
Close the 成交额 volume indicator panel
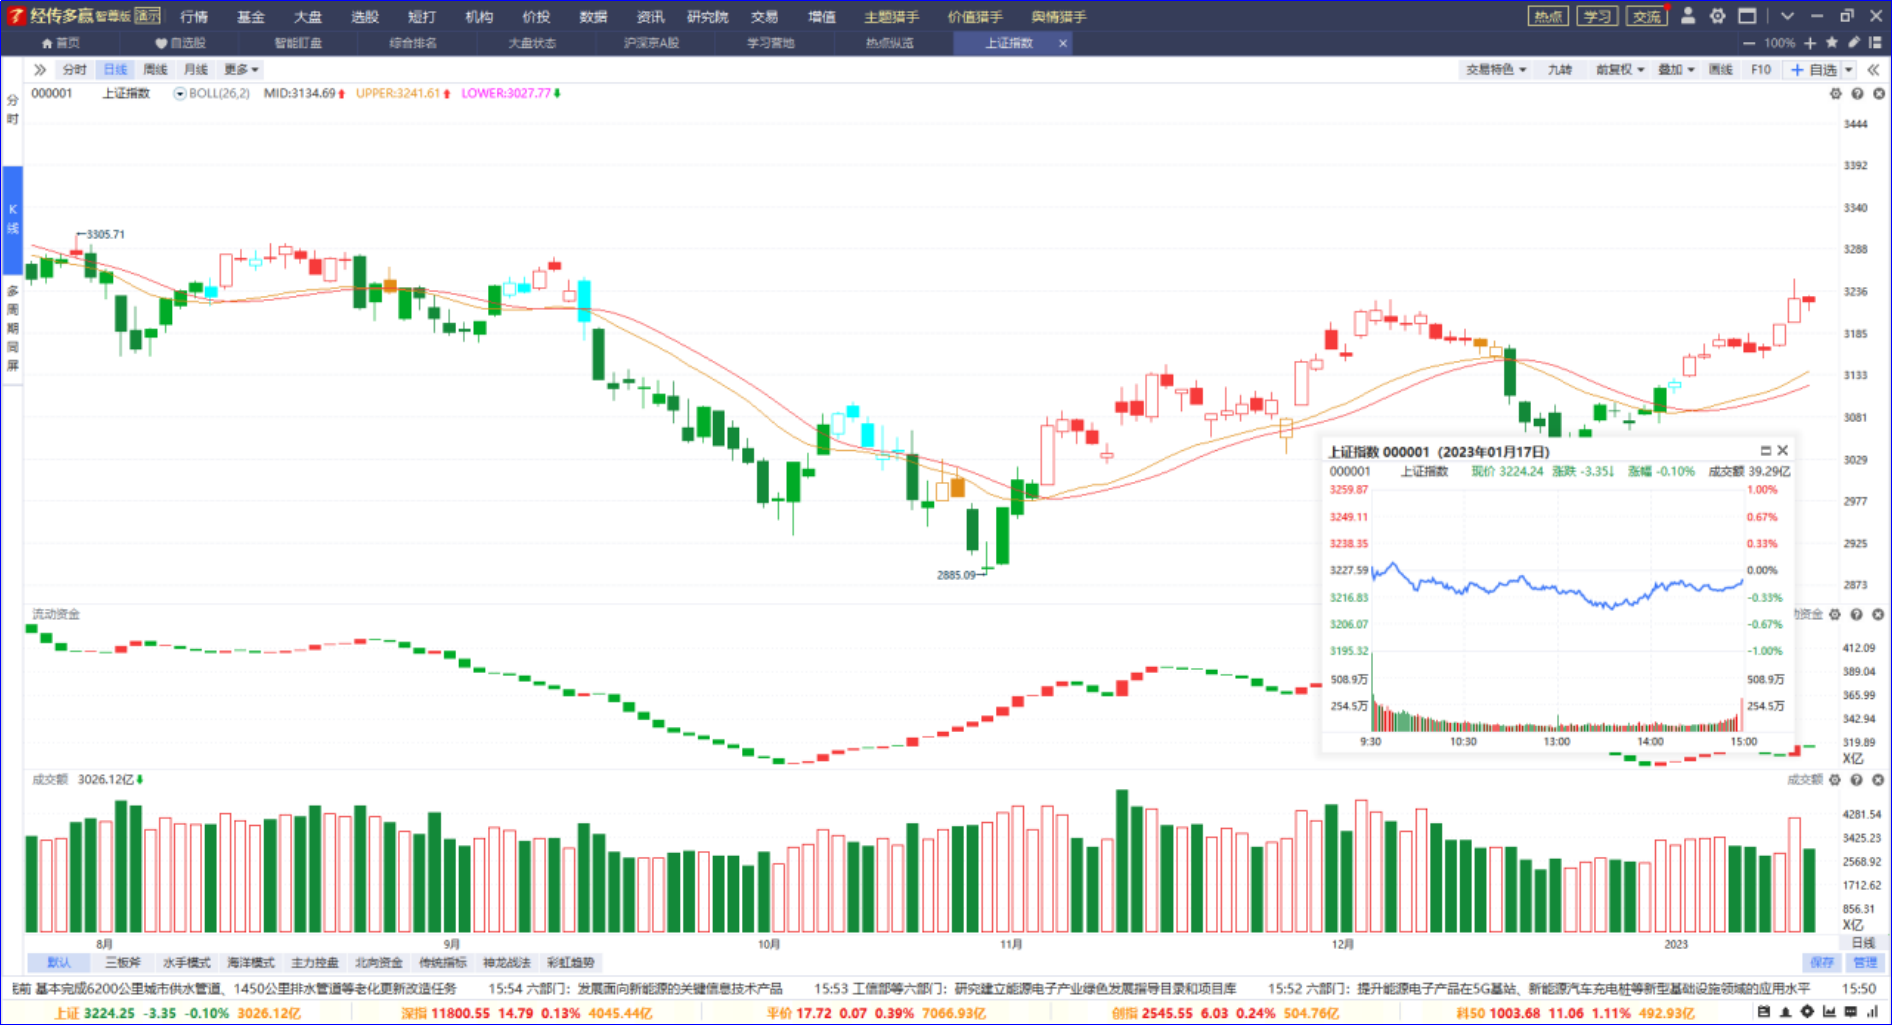[x=1878, y=780]
